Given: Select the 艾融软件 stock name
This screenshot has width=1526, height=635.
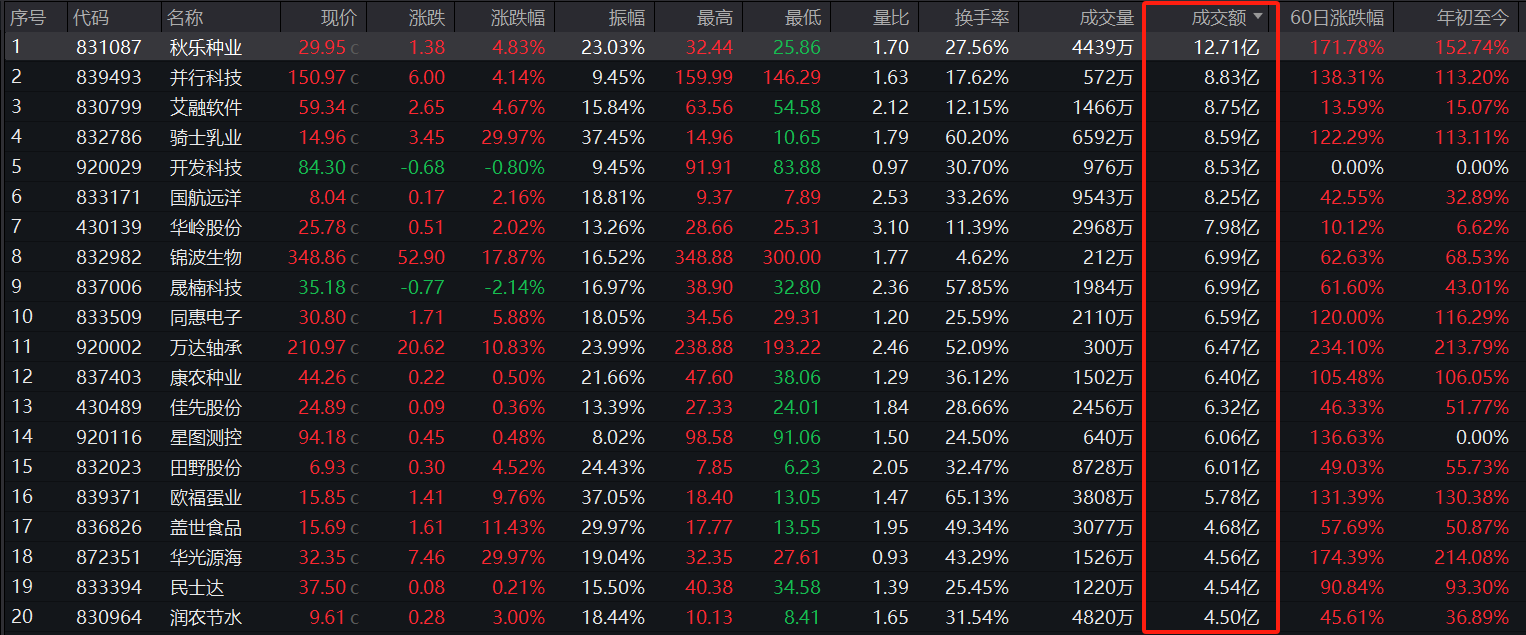Looking at the screenshot, I should point(205,107).
